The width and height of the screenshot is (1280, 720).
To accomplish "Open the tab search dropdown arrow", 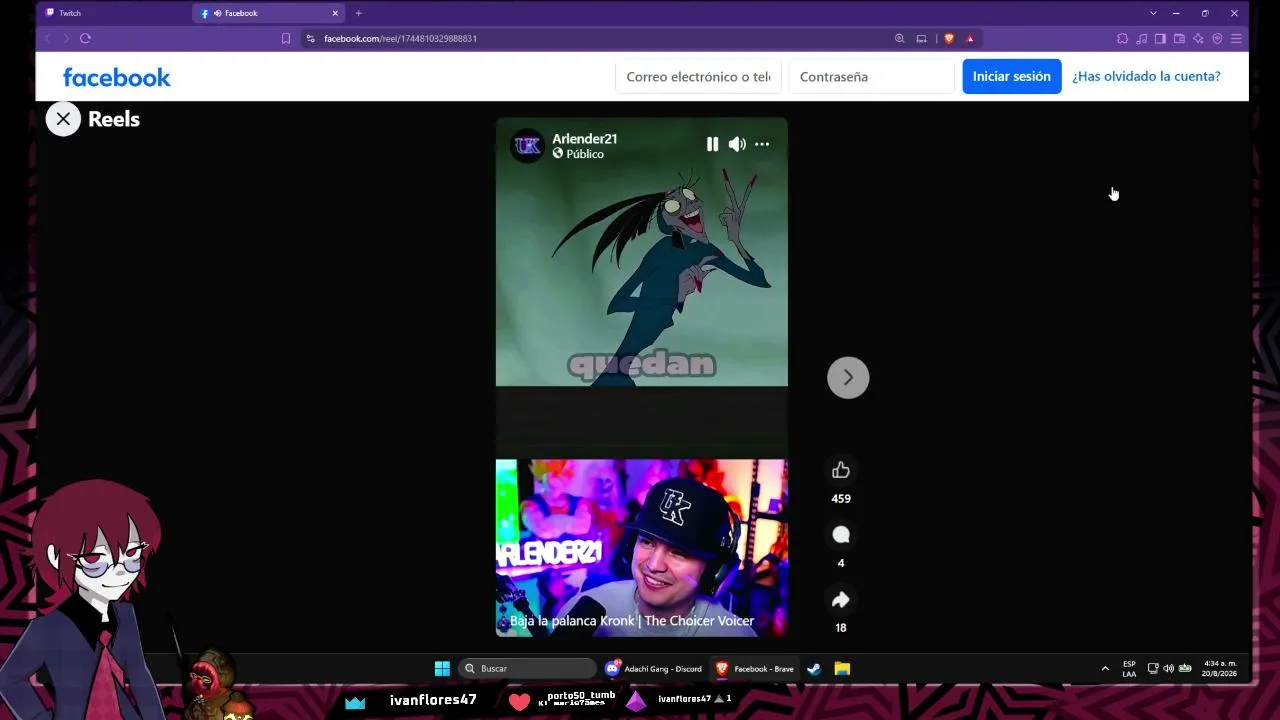I will [1153, 13].
